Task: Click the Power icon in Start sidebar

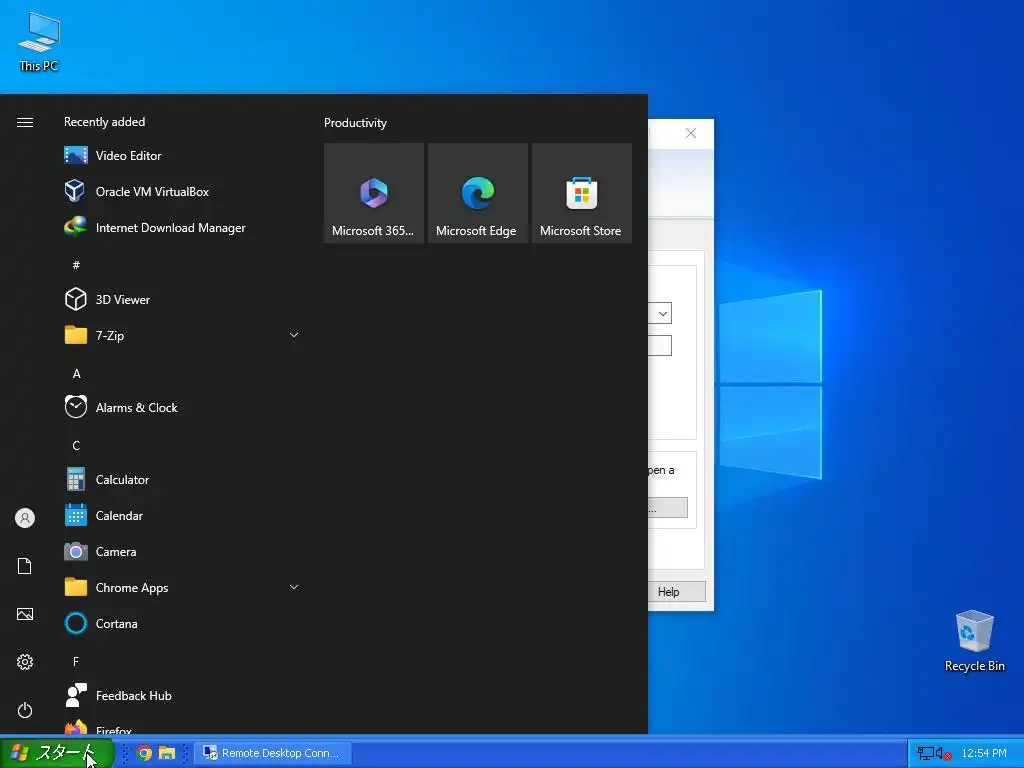Action: click(x=25, y=710)
